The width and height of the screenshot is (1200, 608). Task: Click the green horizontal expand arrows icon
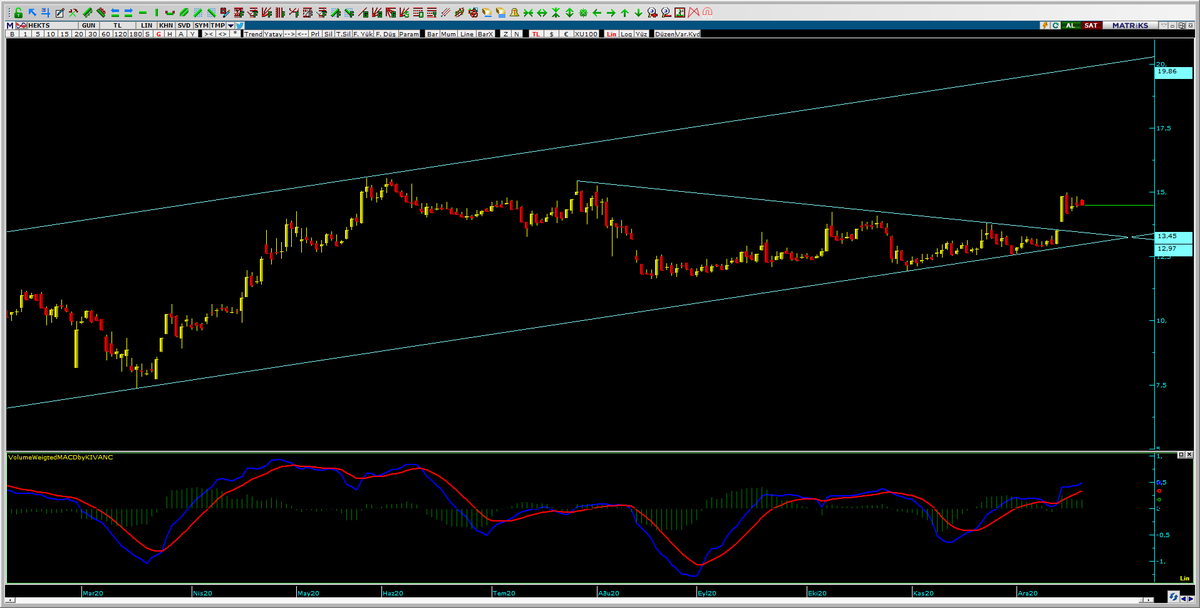pos(542,13)
